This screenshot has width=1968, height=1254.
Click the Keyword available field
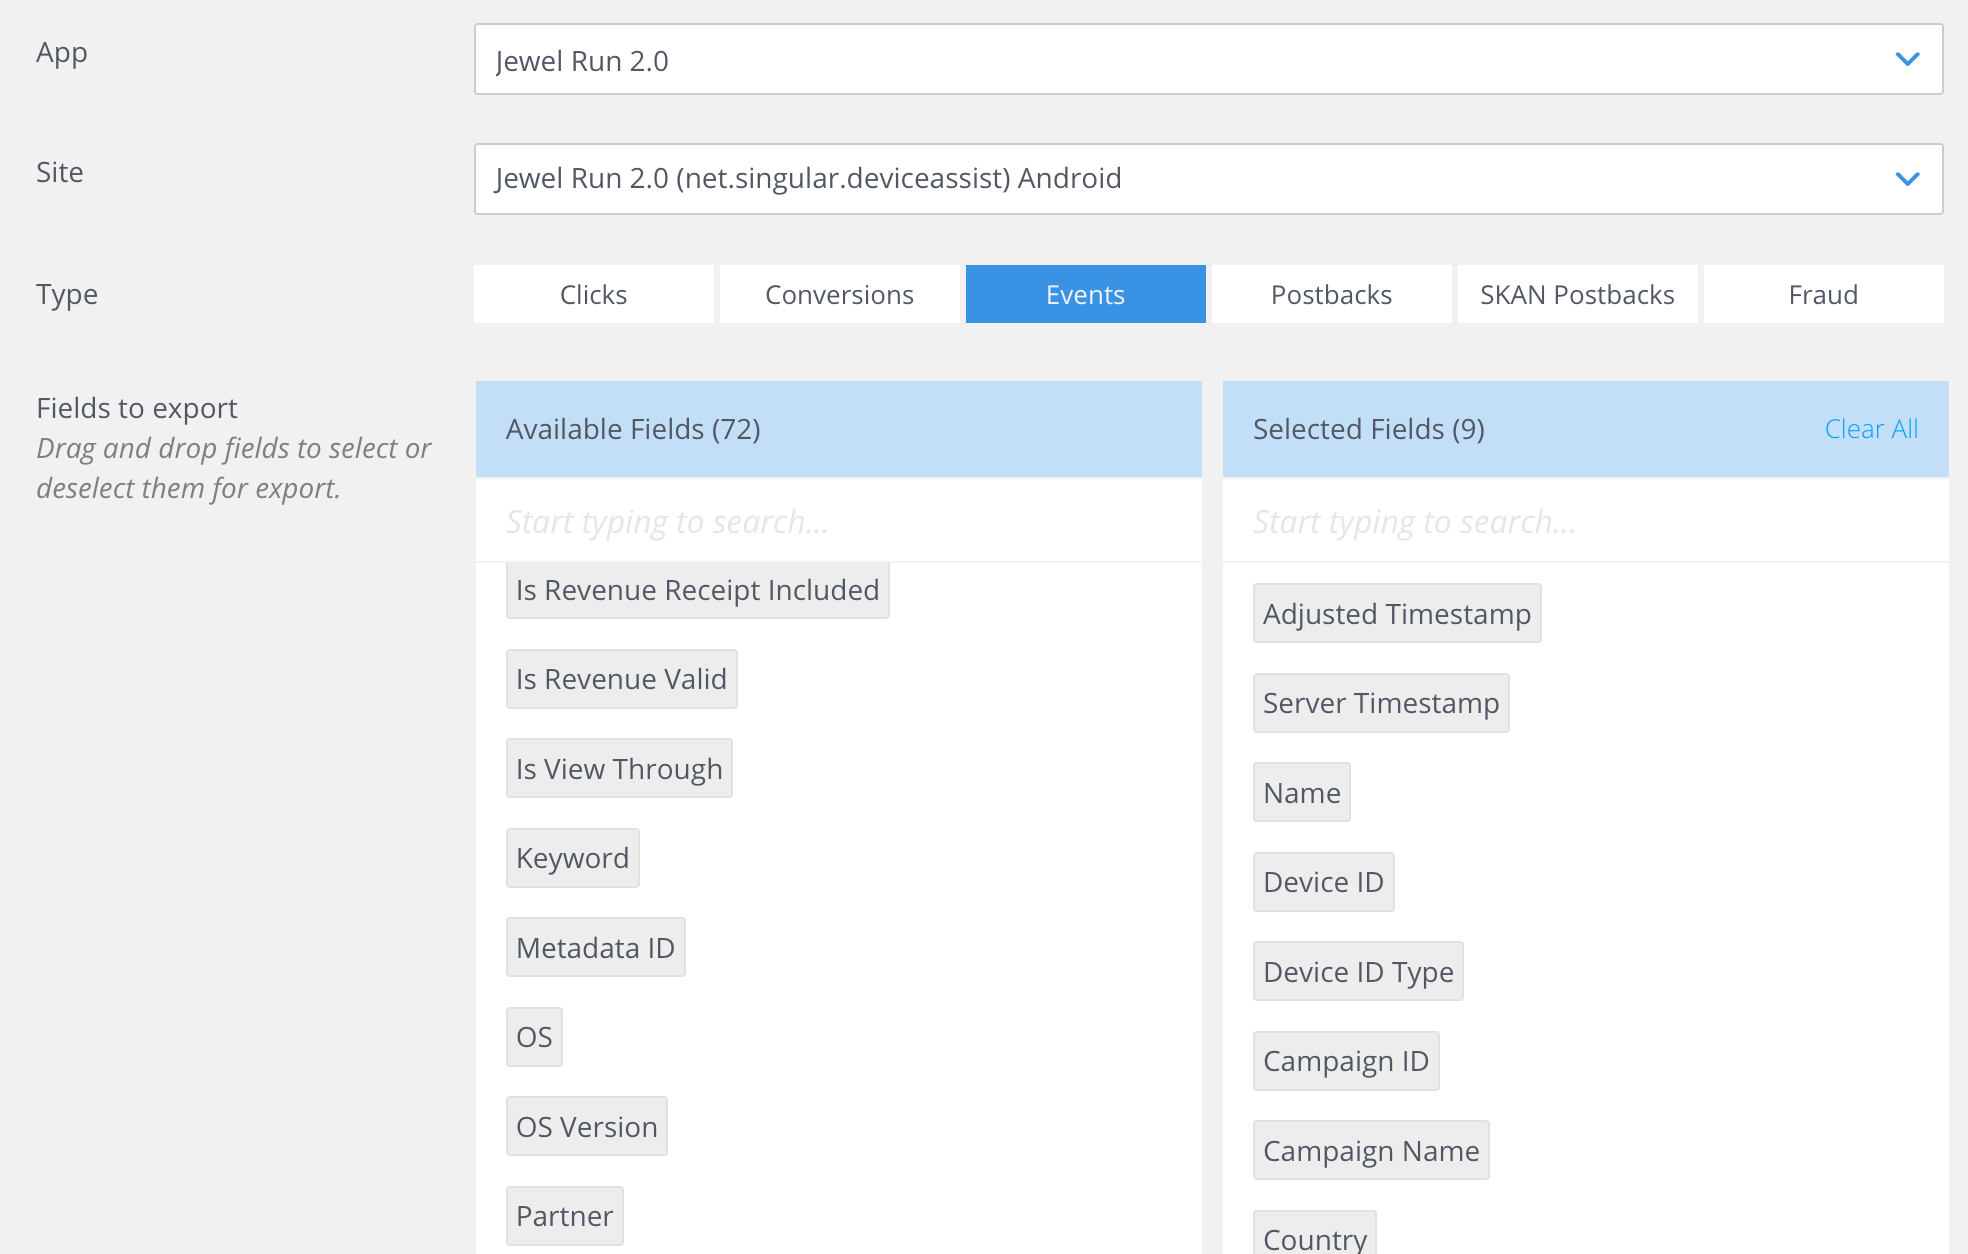coord(572,857)
